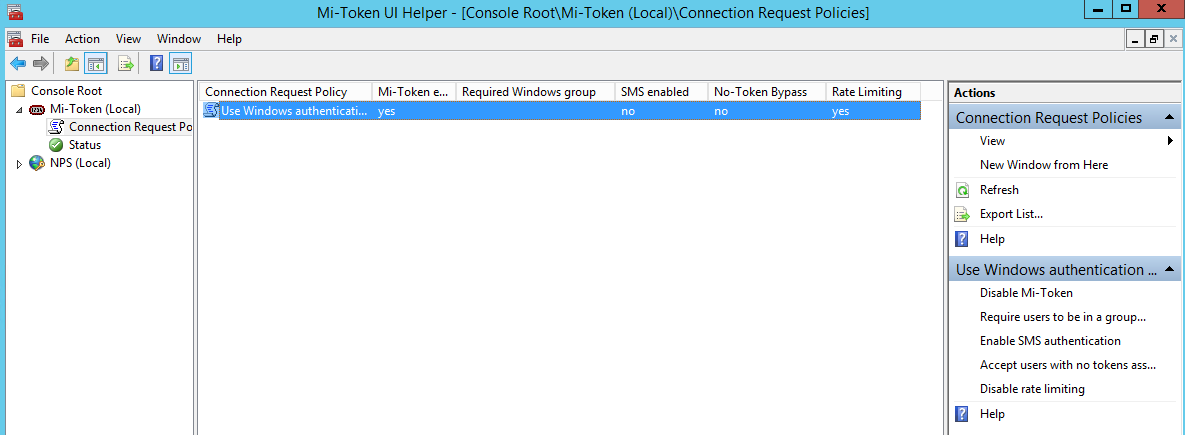Viewport: 1185px width, 435px height.
Task: Click the policy row scroll icon
Action: (x=212, y=111)
